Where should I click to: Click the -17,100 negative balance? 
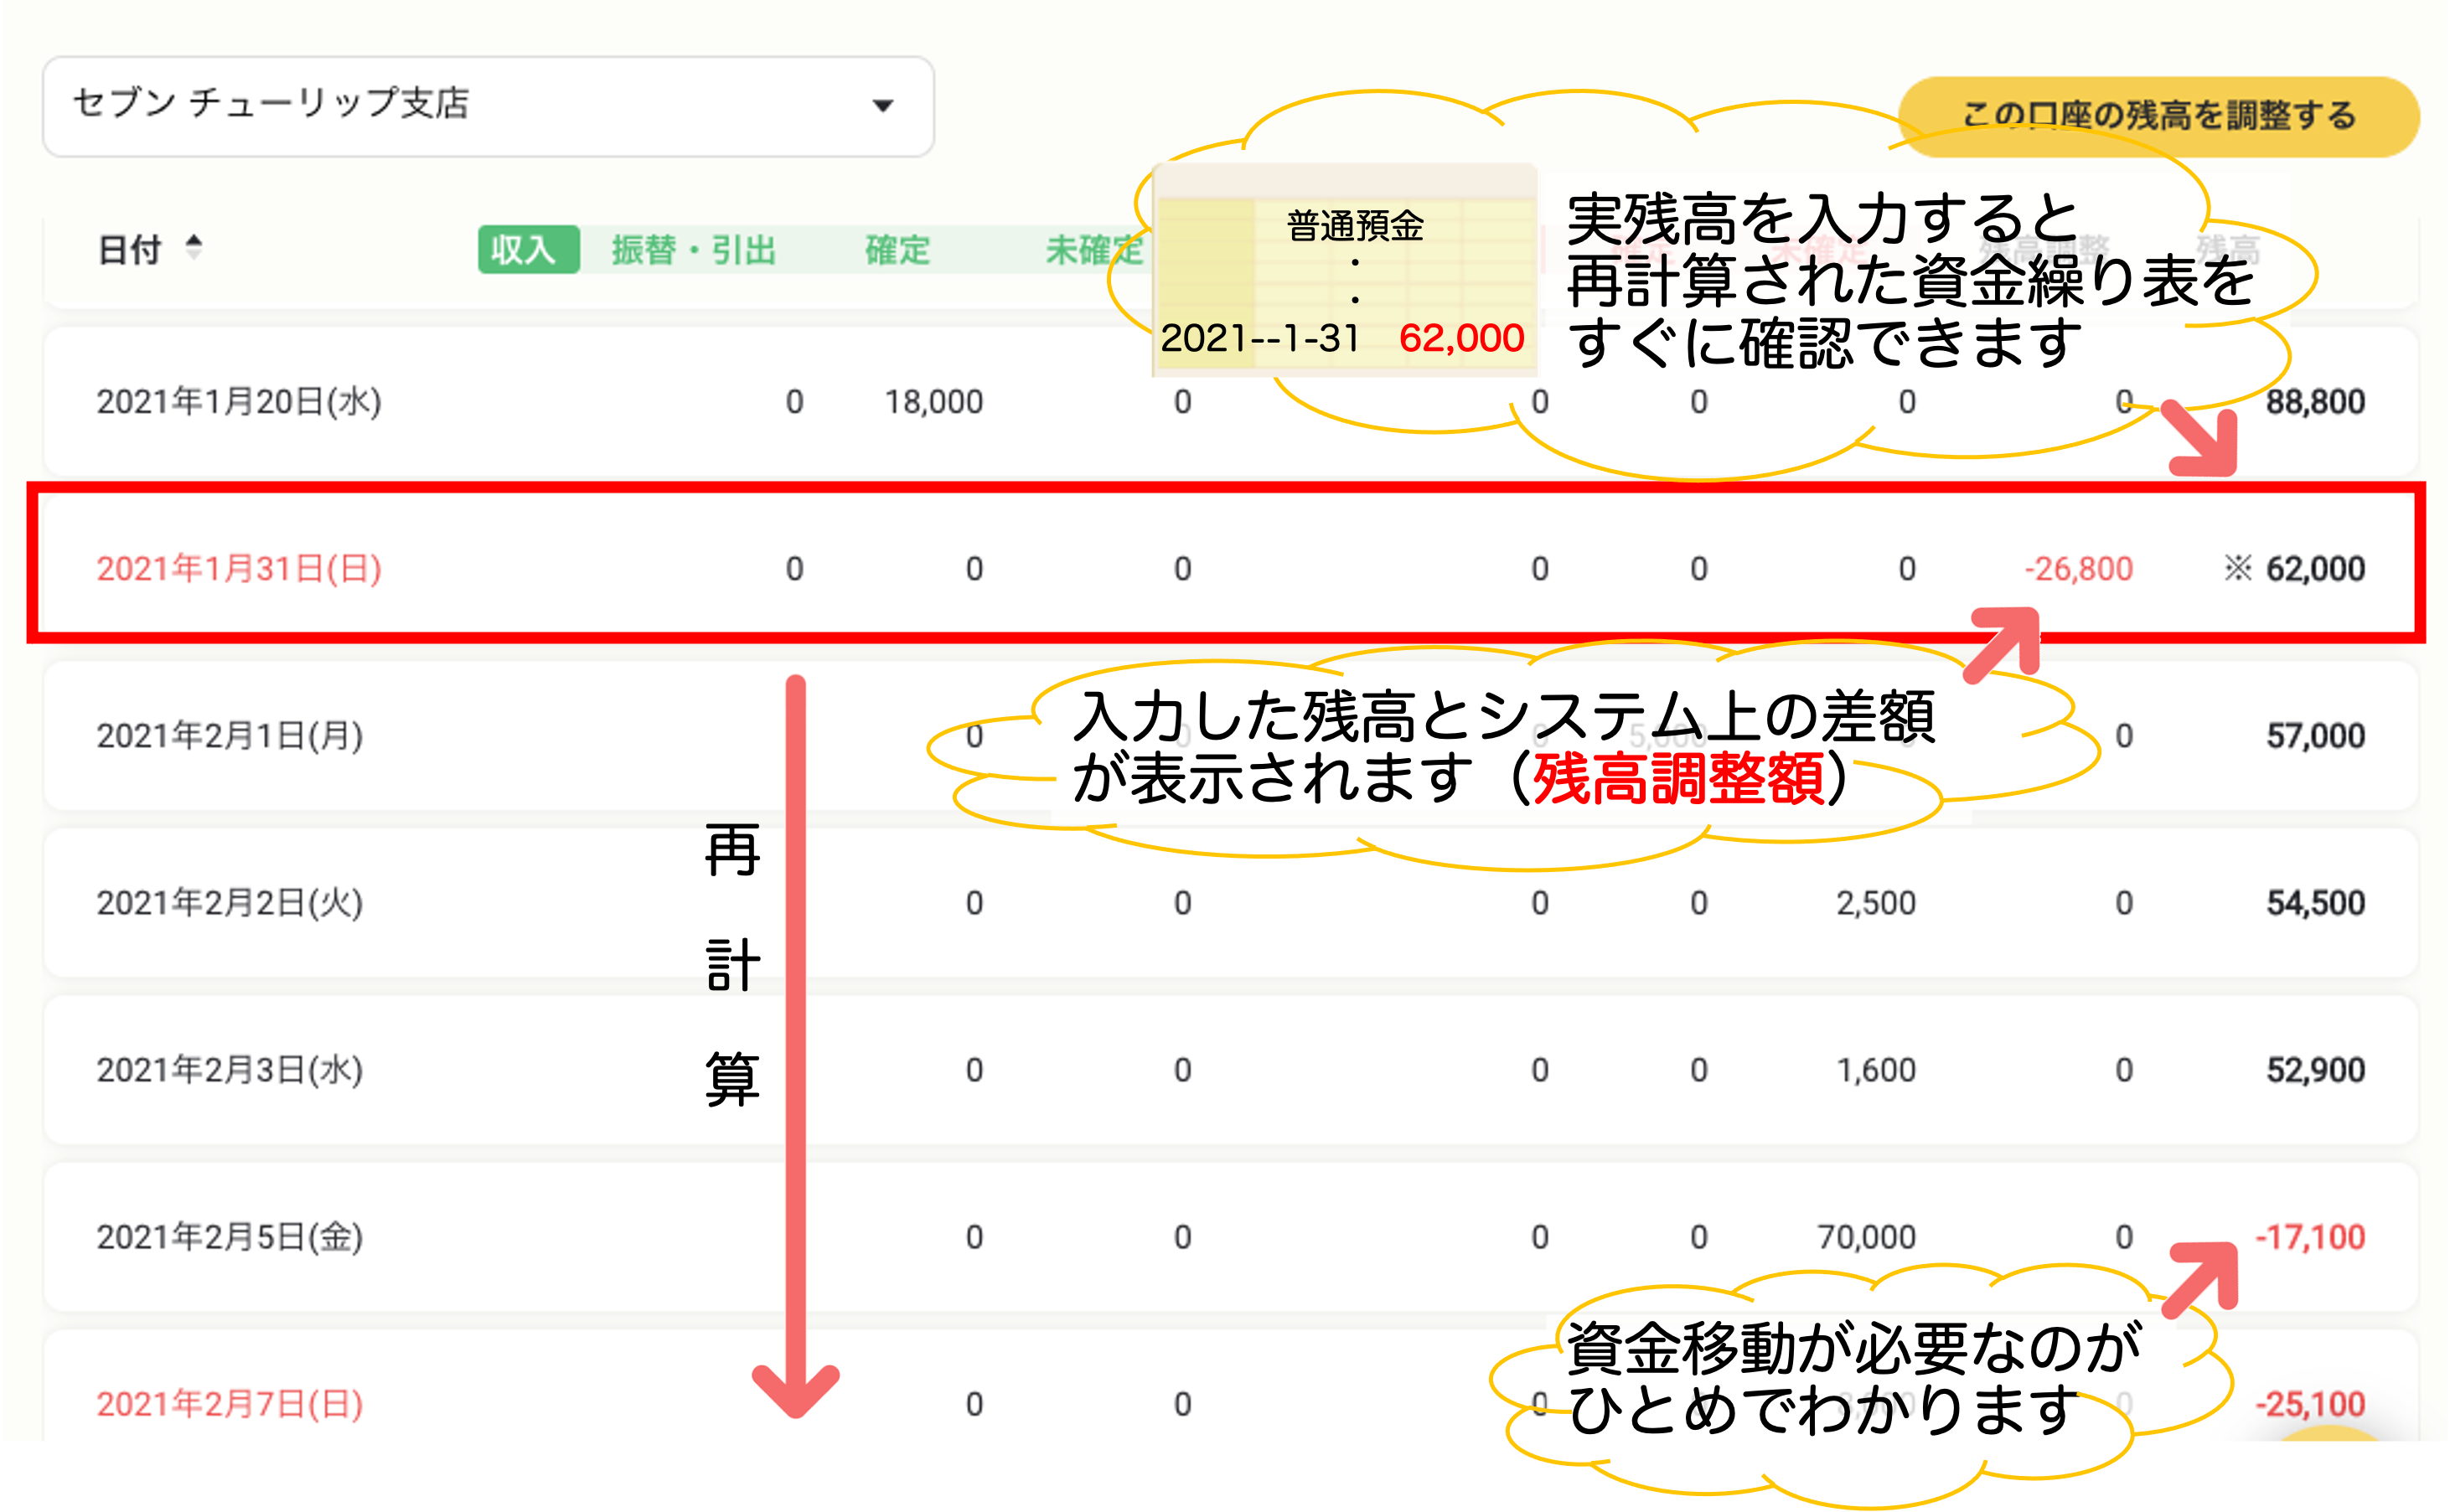pyautogui.click(x=2310, y=1237)
